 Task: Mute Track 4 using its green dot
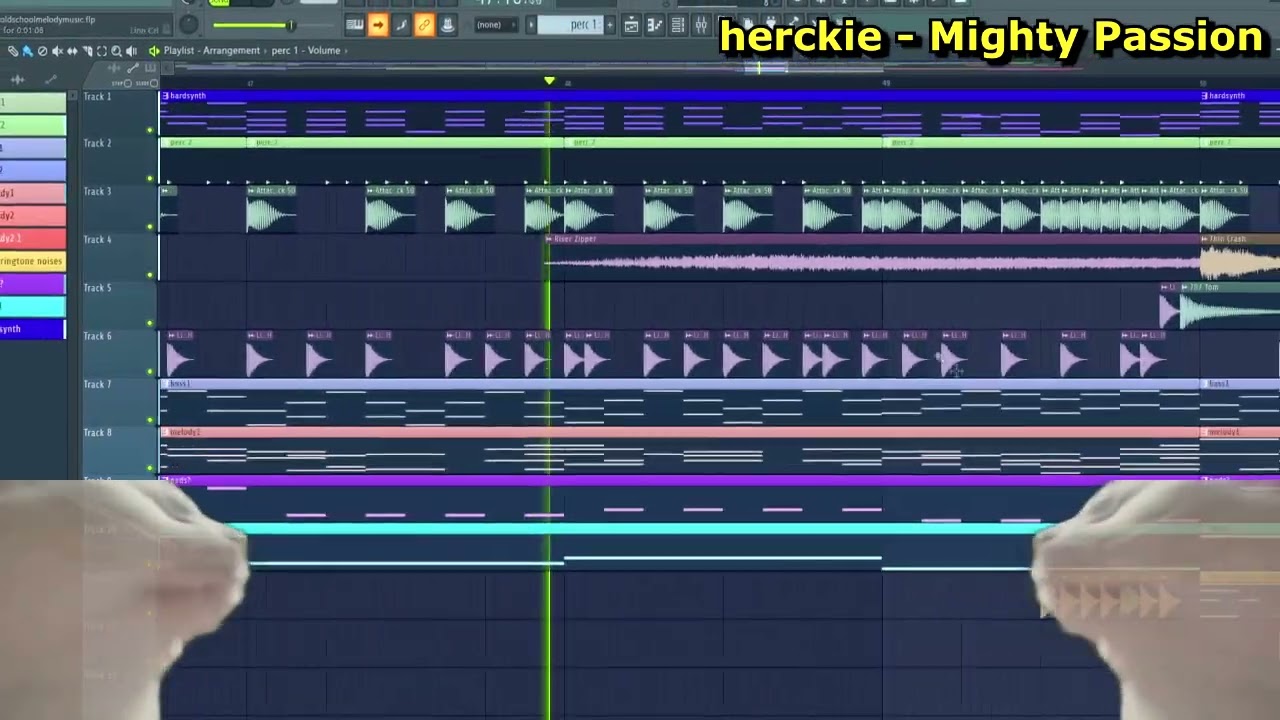[150, 274]
